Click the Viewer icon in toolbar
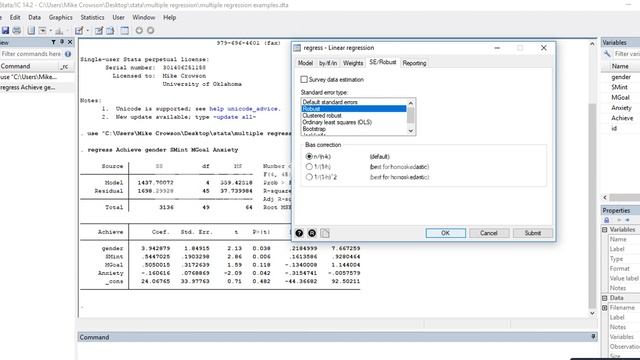 click(x=42, y=31)
